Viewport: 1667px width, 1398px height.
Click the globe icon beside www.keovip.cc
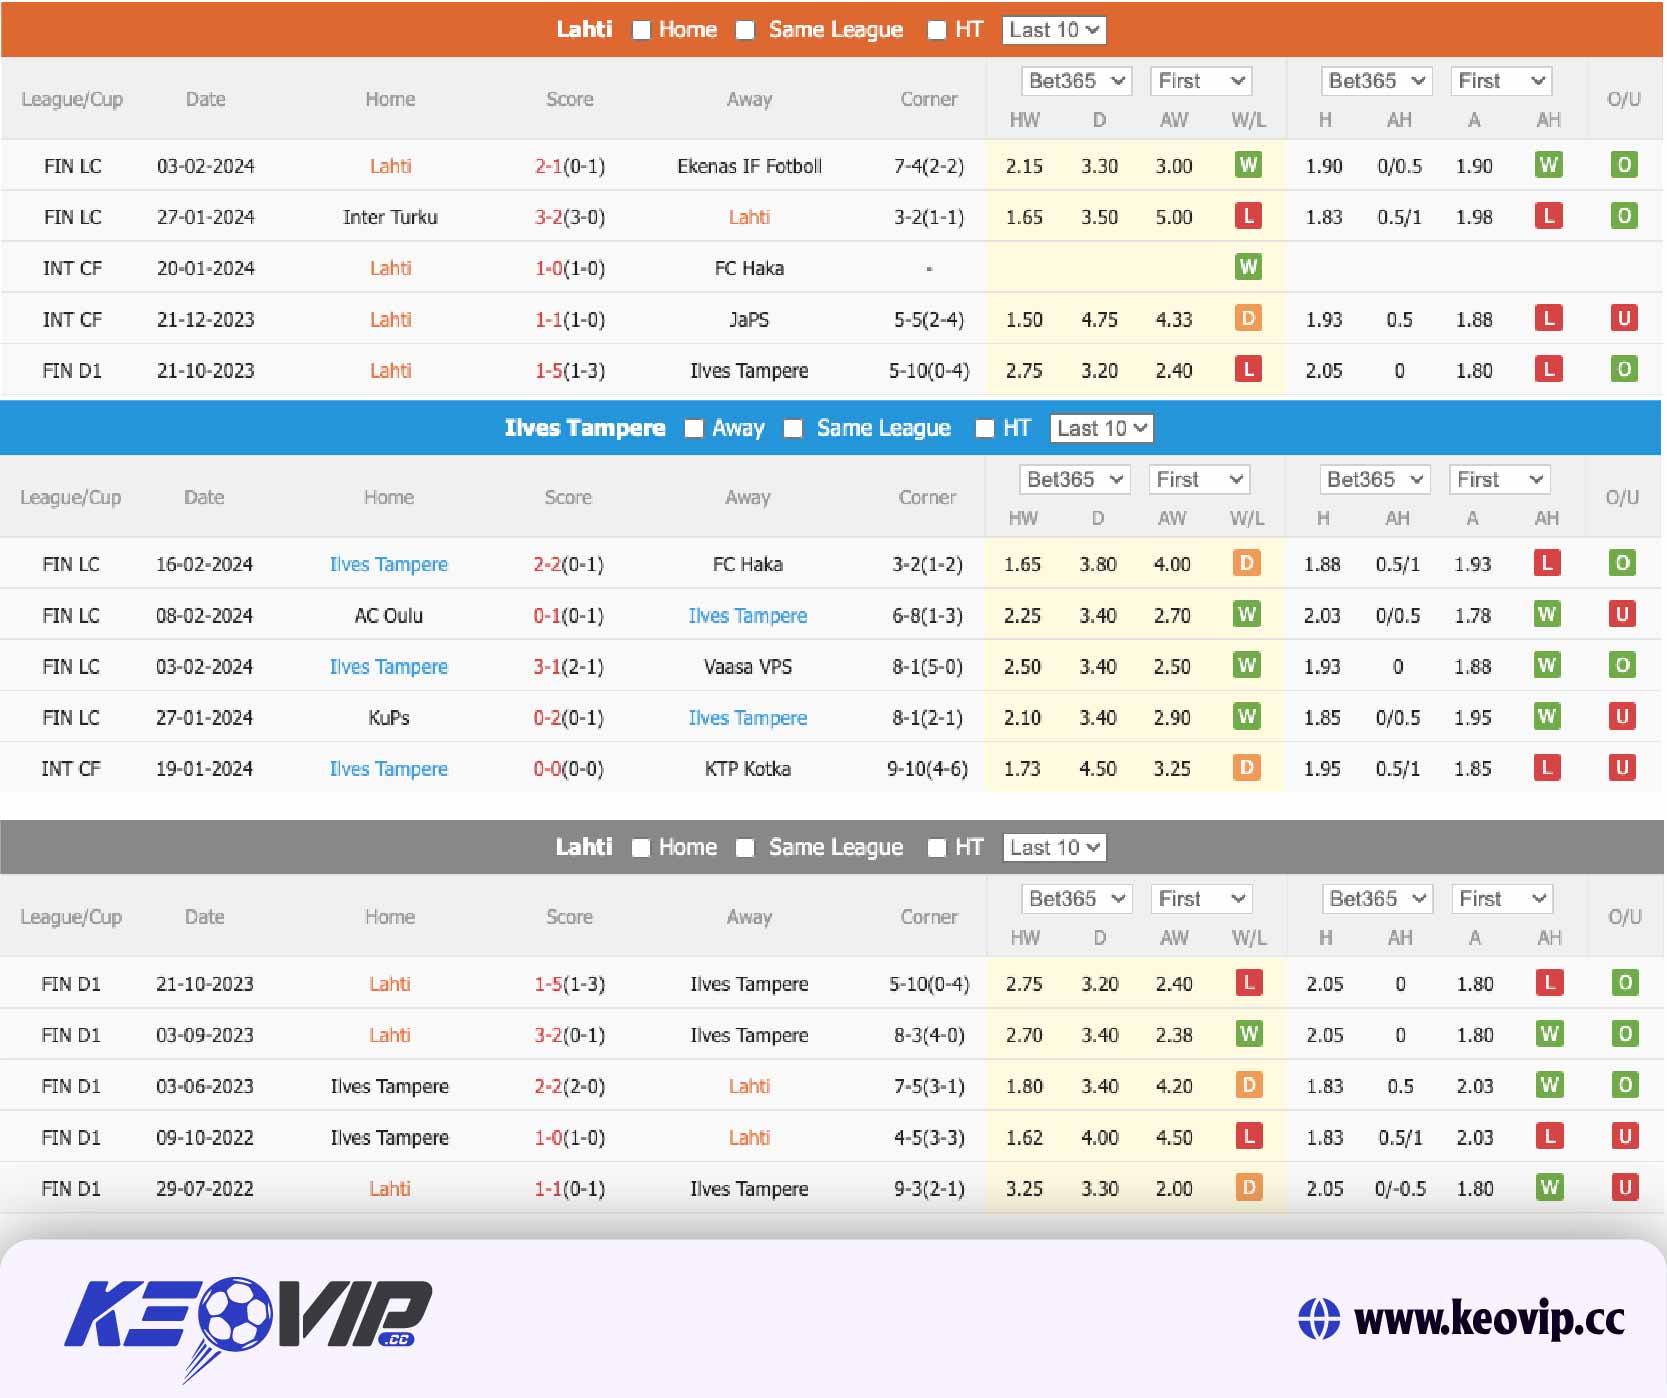point(1318,1319)
